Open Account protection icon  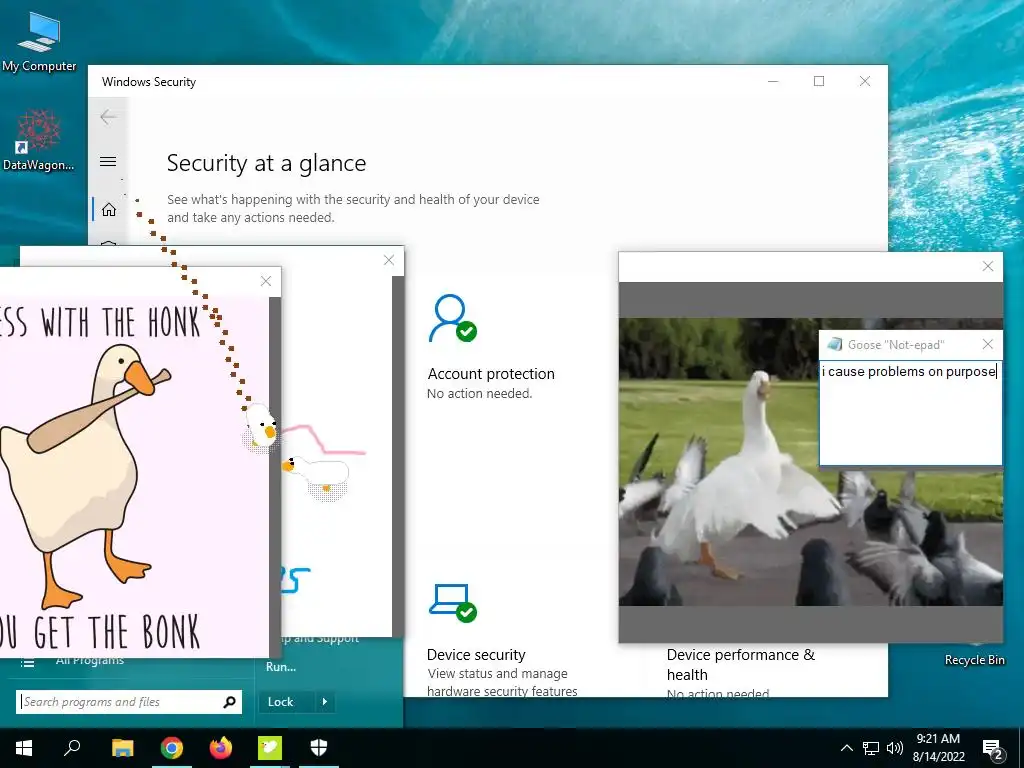tap(453, 318)
